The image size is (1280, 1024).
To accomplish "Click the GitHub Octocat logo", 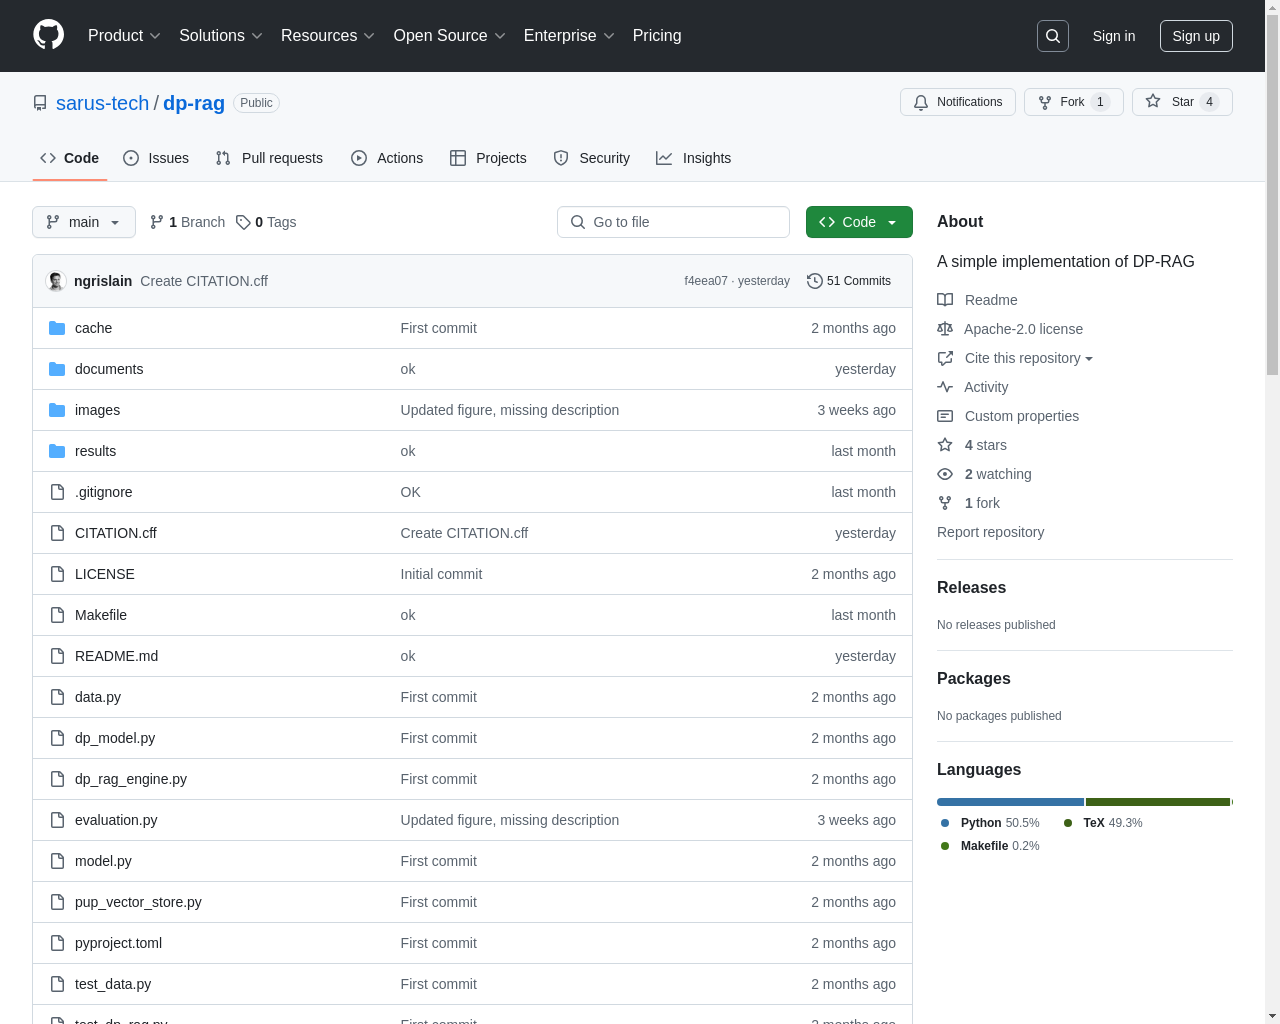I will pyautogui.click(x=49, y=35).
